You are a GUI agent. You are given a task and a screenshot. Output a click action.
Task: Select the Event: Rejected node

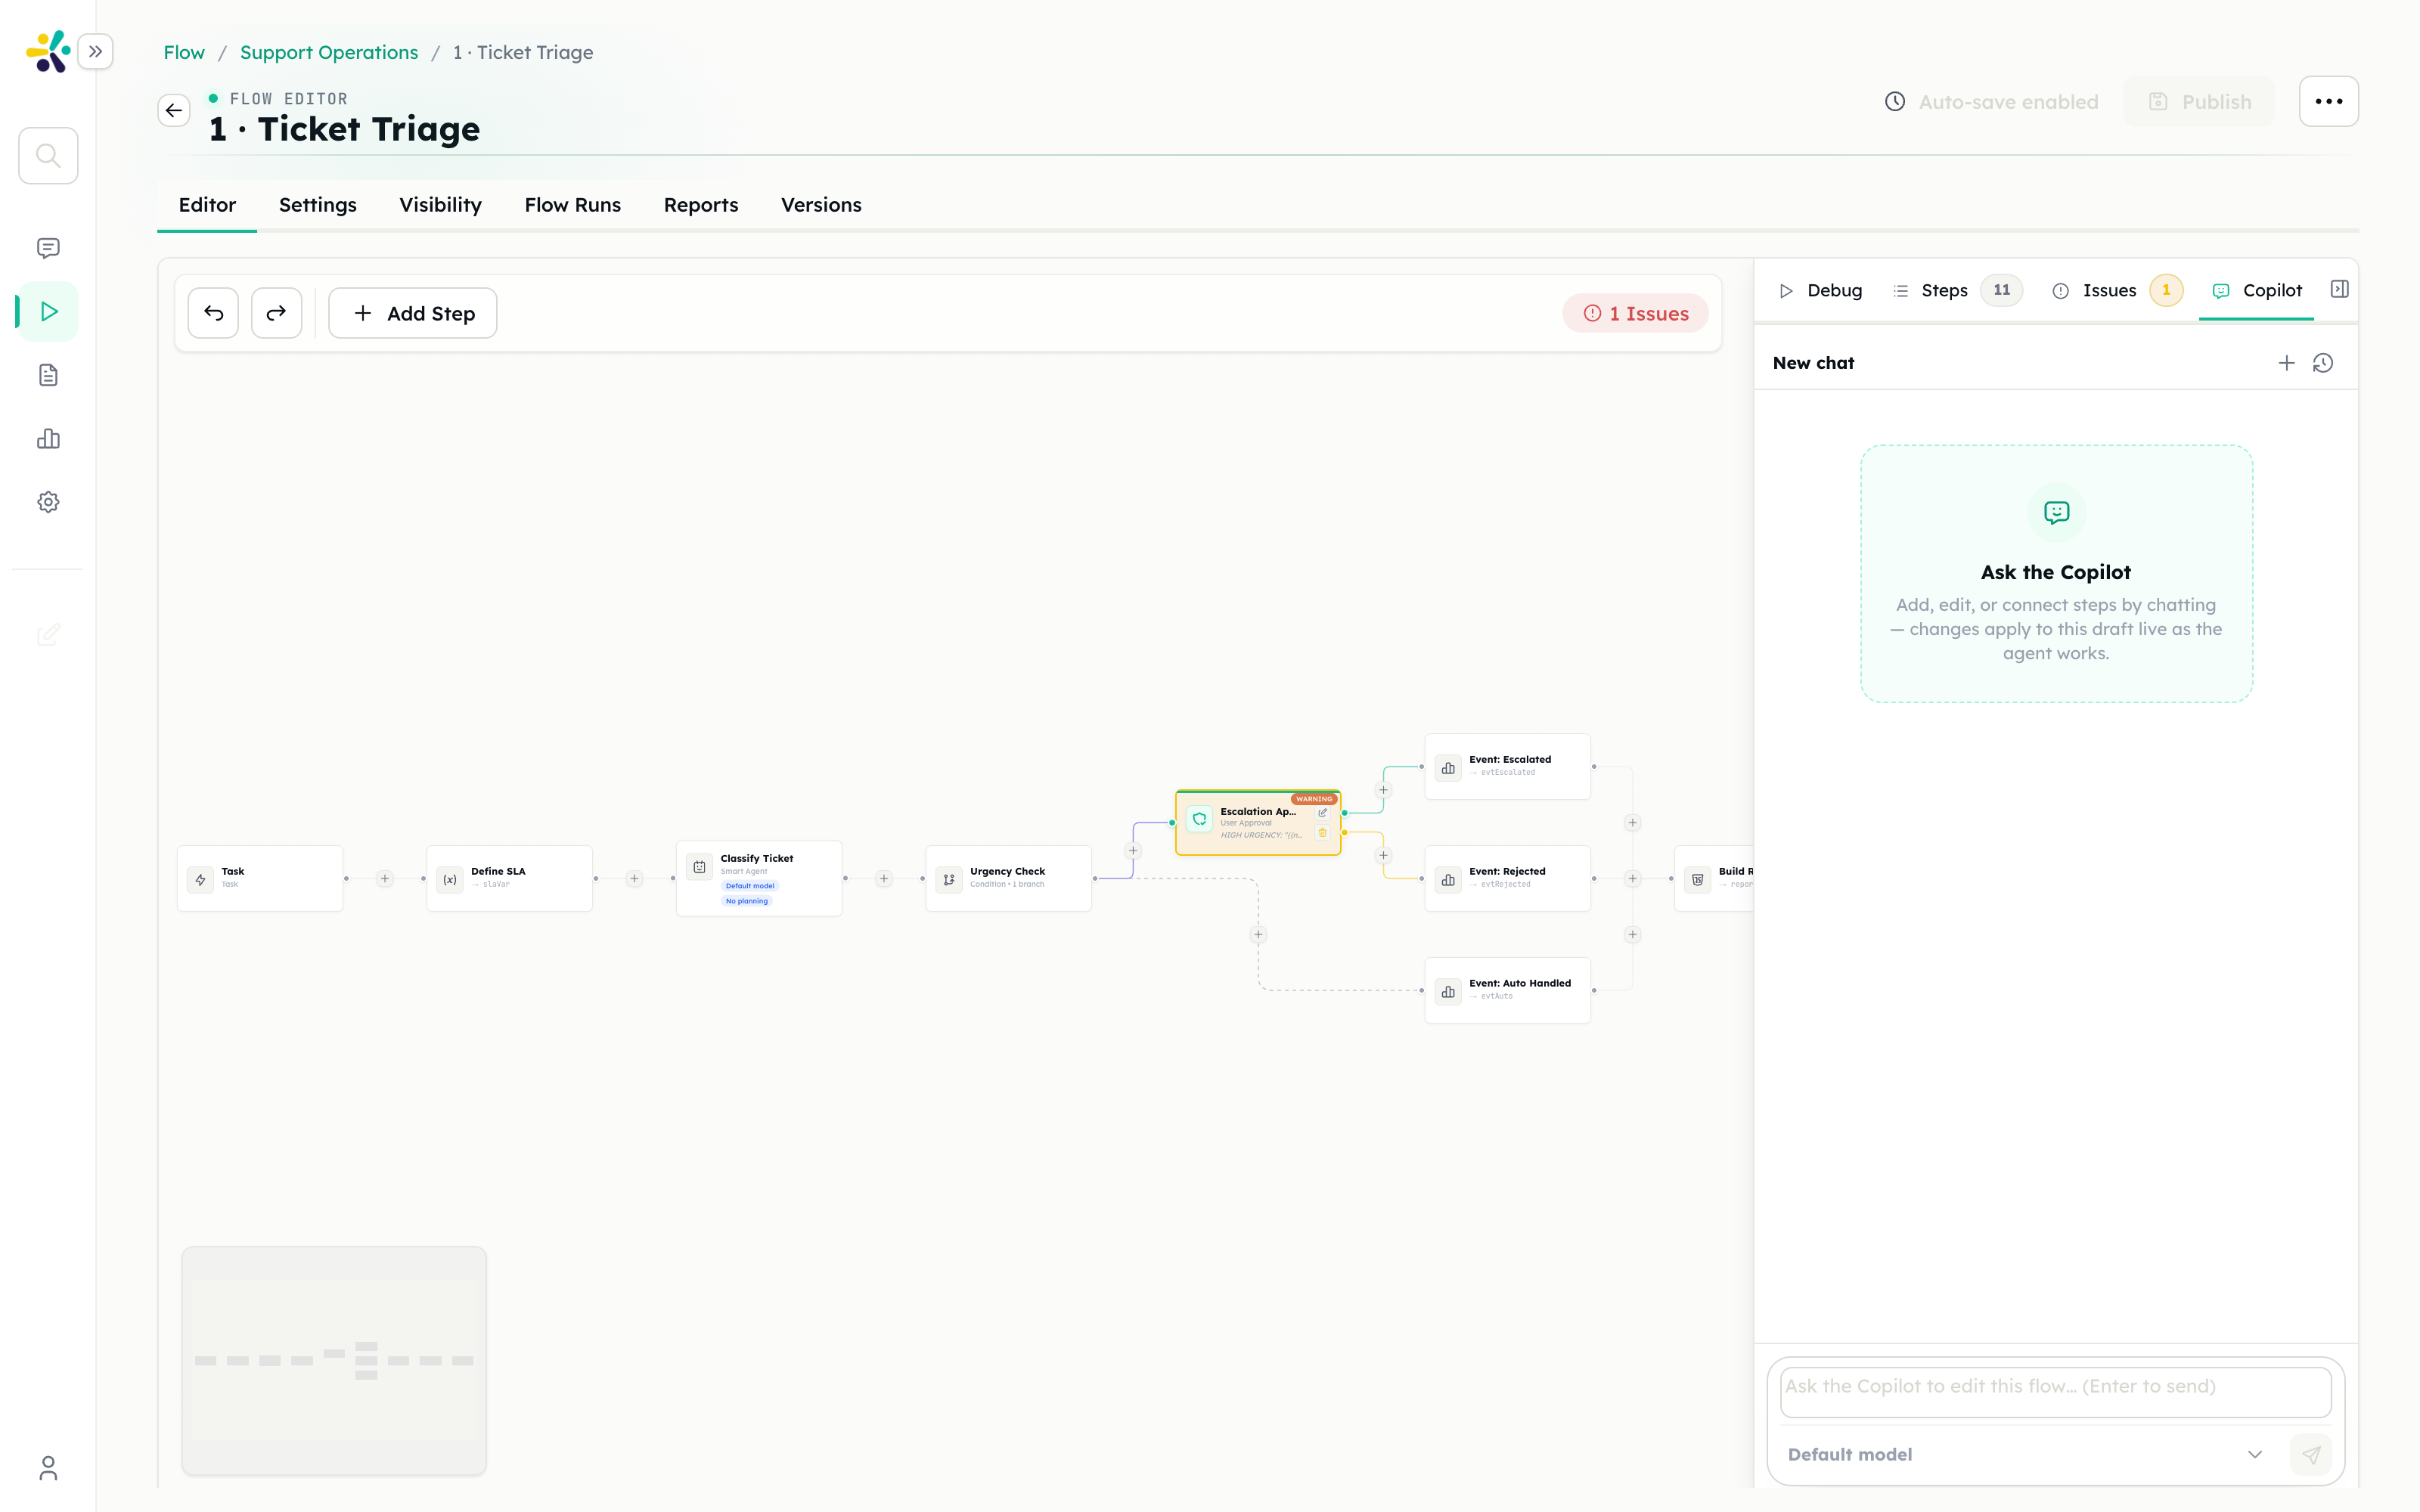pyautogui.click(x=1507, y=878)
